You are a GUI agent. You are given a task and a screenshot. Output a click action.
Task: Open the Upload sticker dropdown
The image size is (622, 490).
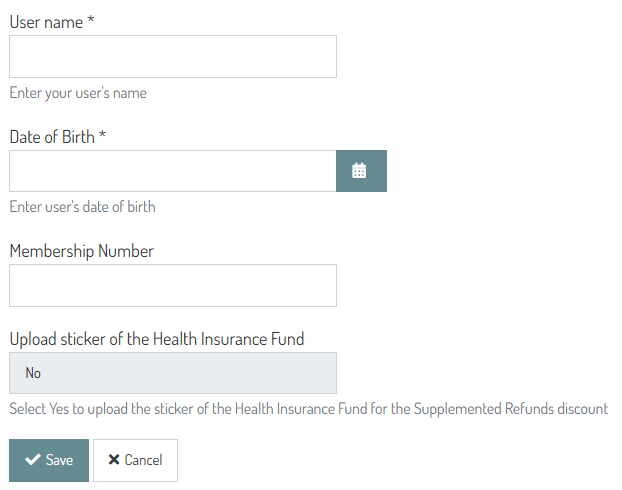pyautogui.click(x=172, y=373)
